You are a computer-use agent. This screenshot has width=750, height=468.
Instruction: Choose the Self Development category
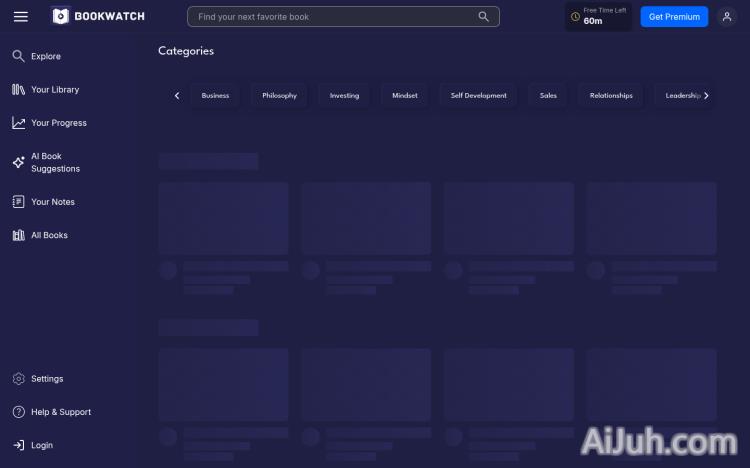(478, 96)
